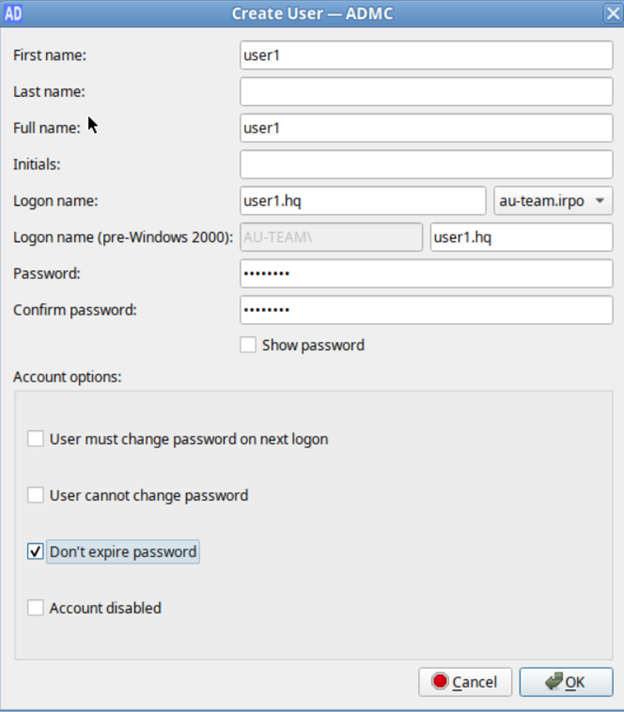Click the Confirm password field
The image size is (624, 712).
point(426,310)
